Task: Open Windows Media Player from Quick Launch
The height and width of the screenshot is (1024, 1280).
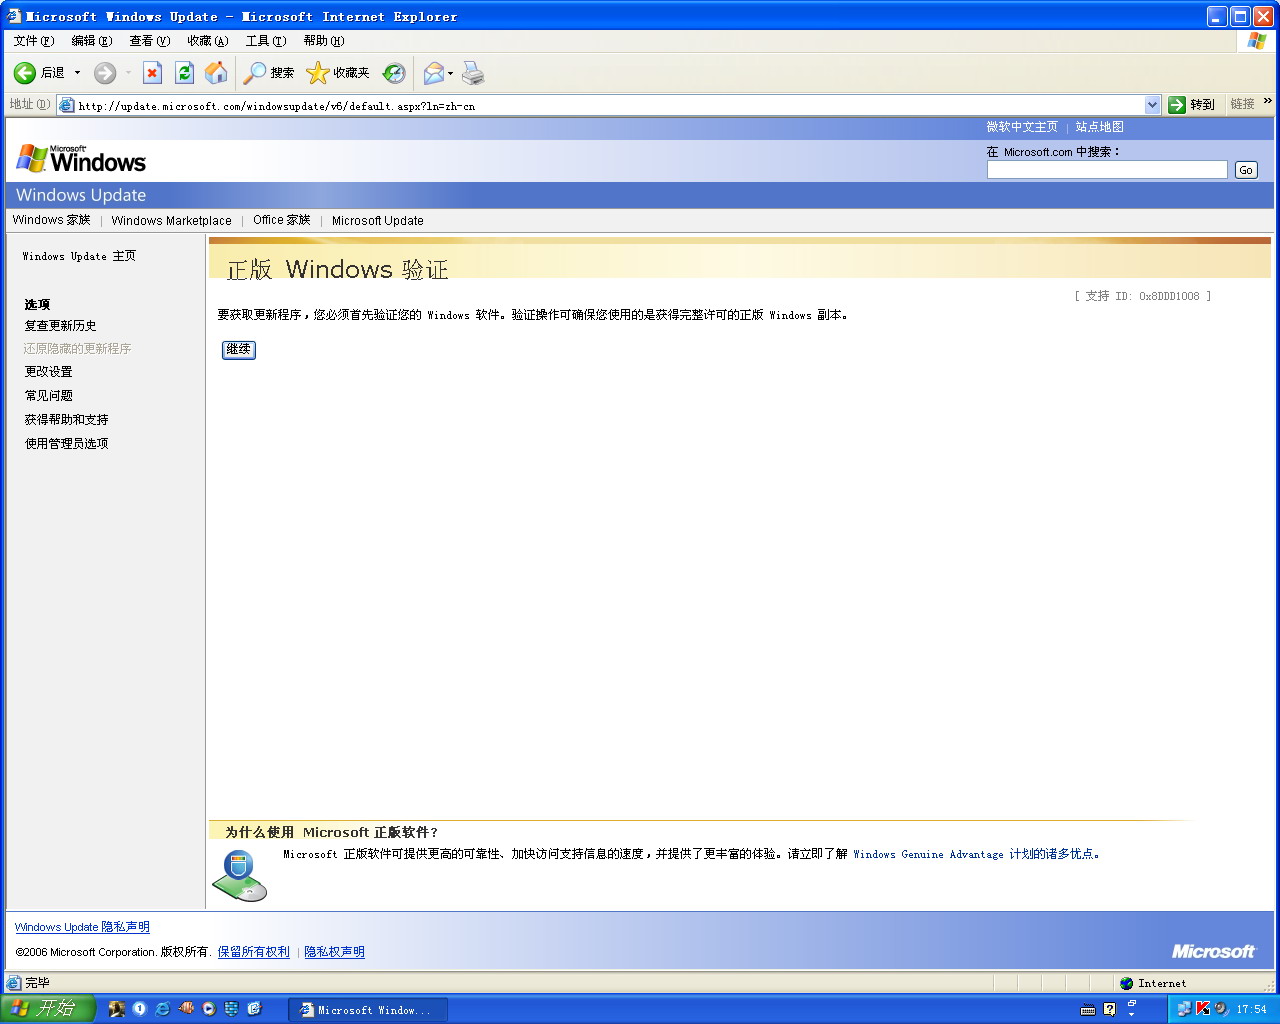Action: tap(208, 1009)
